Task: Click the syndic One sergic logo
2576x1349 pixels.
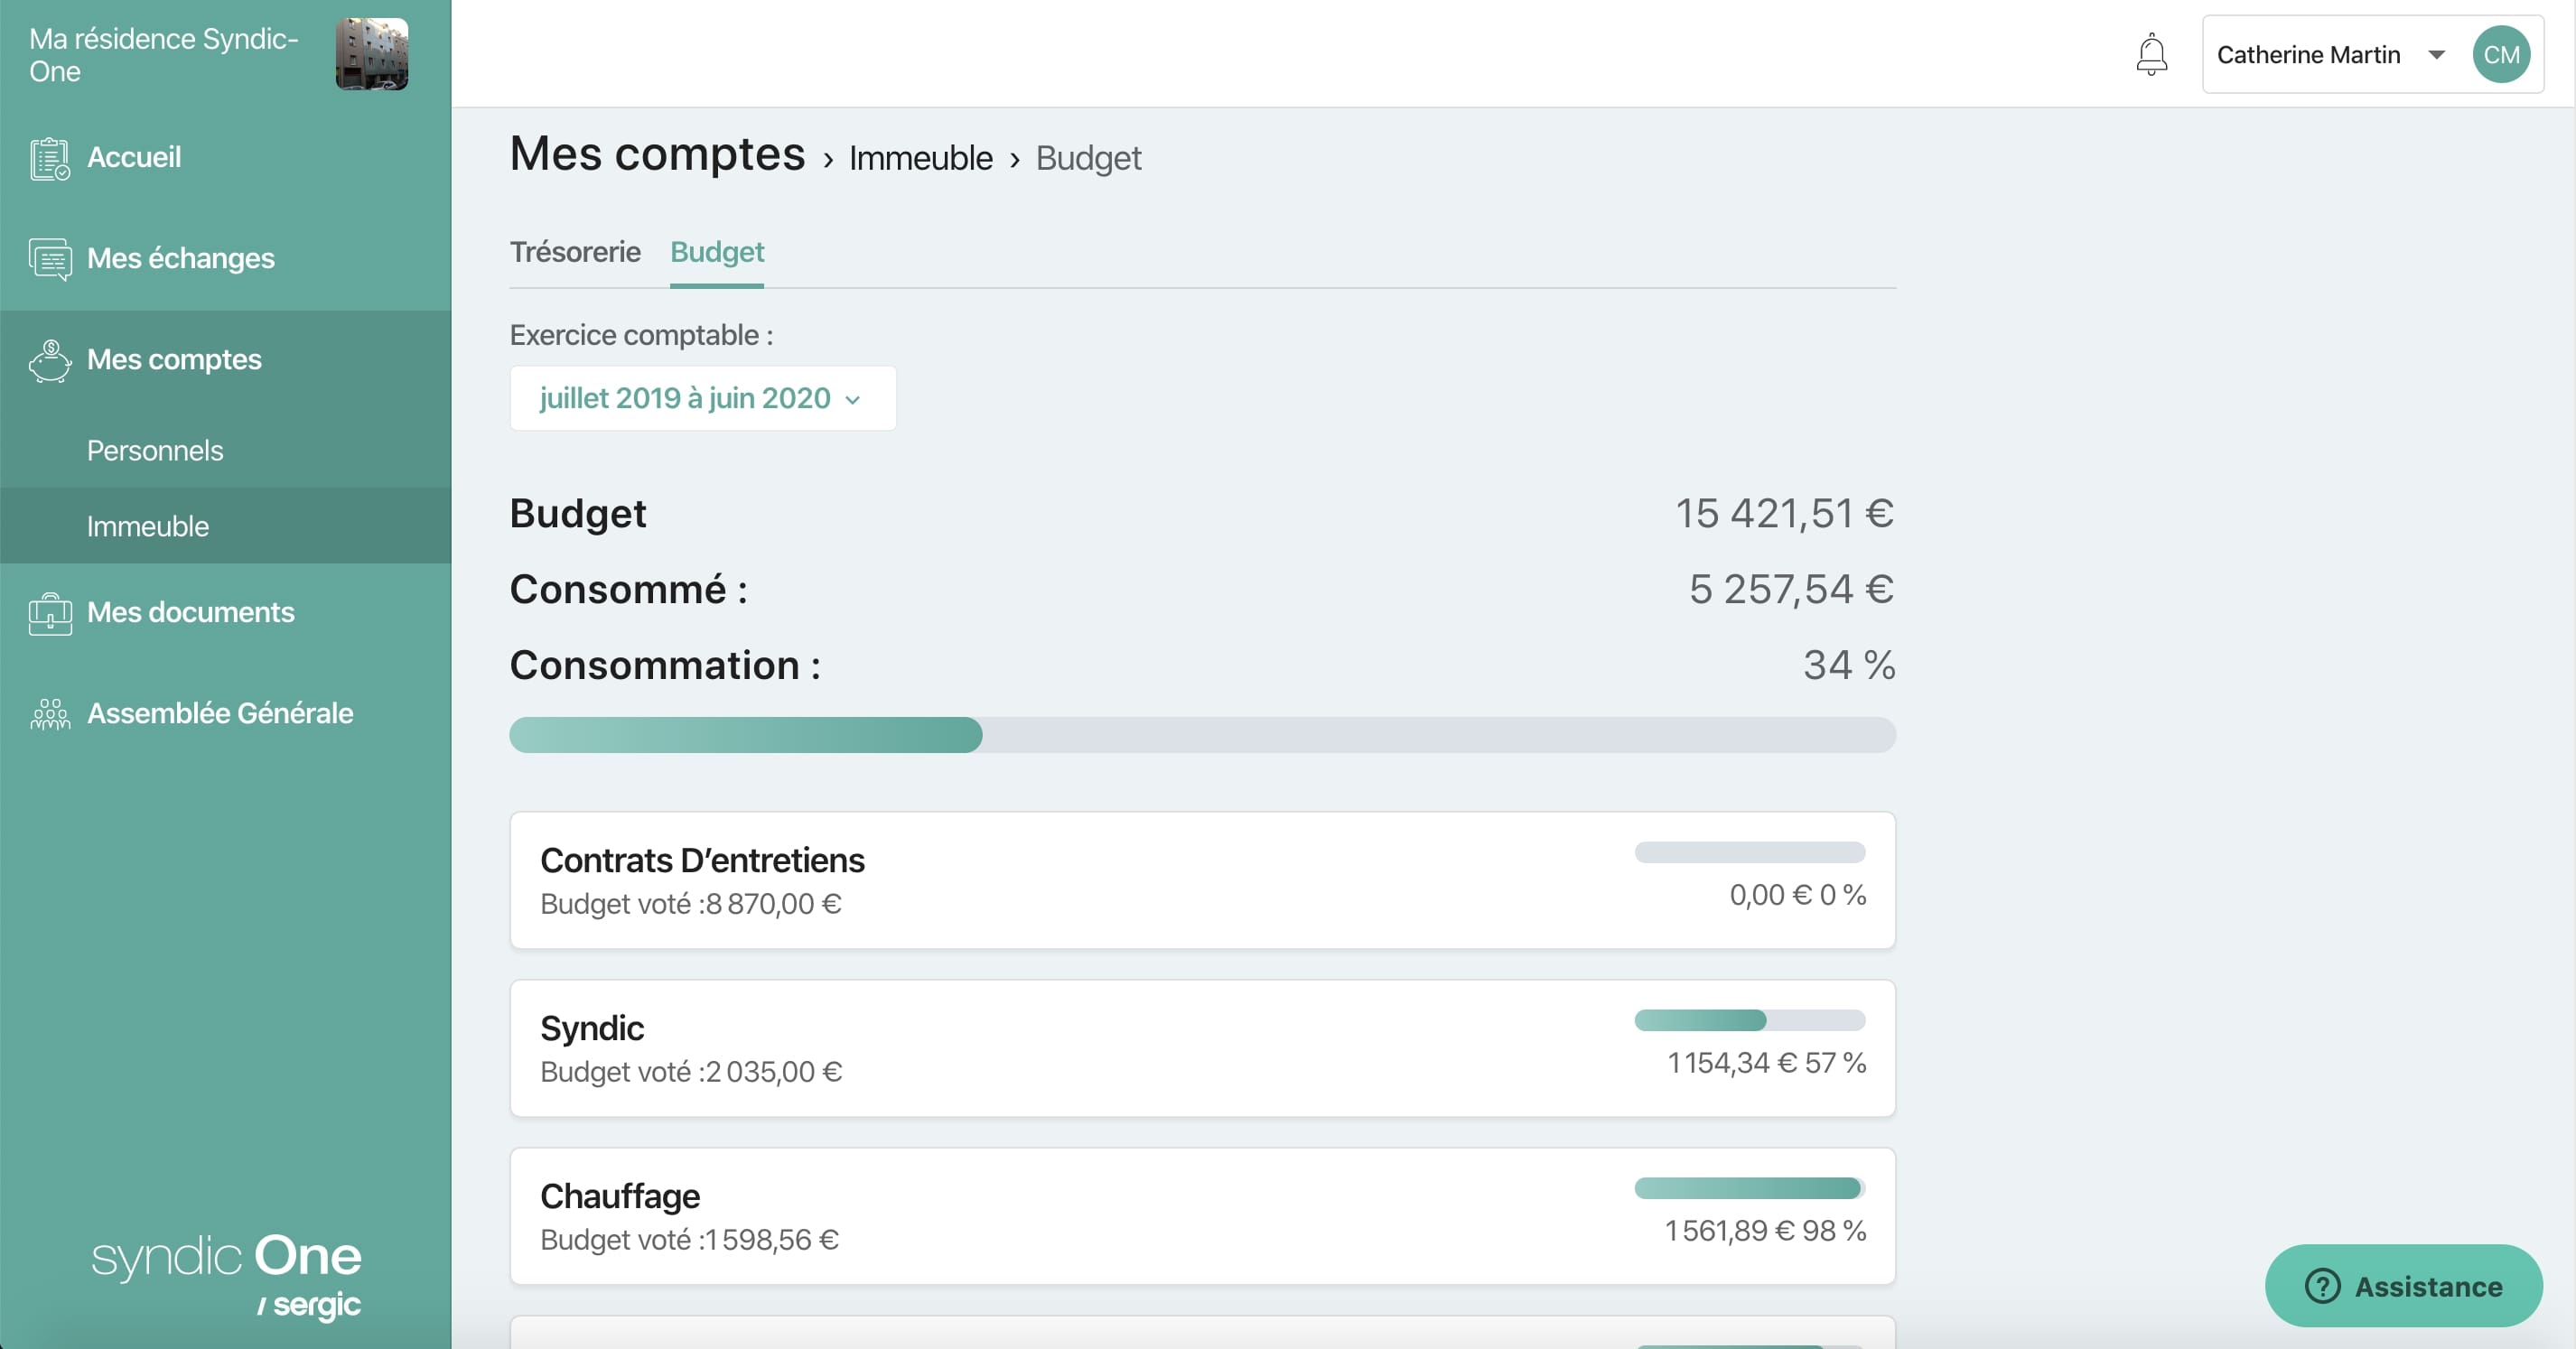Action: (x=226, y=1277)
